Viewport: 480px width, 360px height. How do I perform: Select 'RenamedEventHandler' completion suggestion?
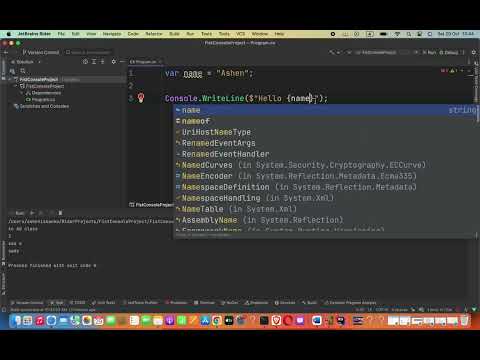click(x=325, y=154)
